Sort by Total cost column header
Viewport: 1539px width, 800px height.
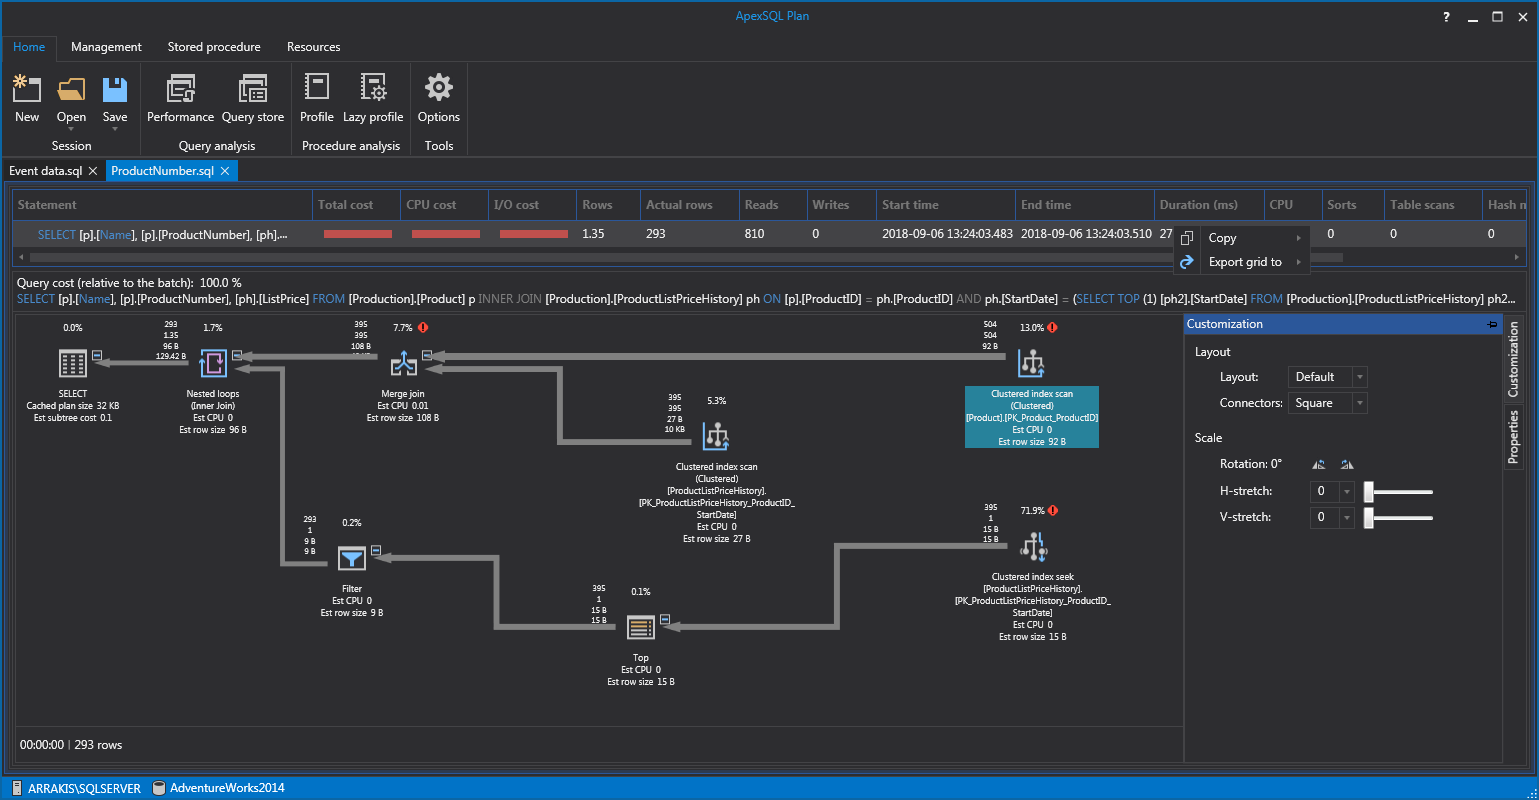tap(356, 205)
